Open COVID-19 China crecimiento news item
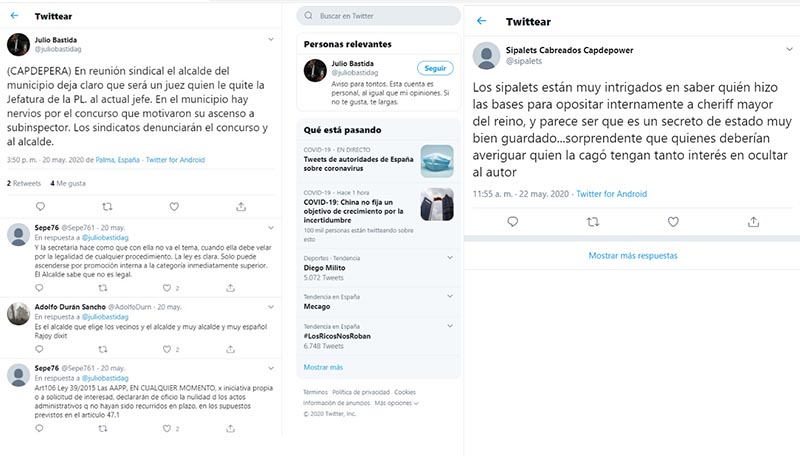Viewport: 800px width, 456px height. point(379,216)
